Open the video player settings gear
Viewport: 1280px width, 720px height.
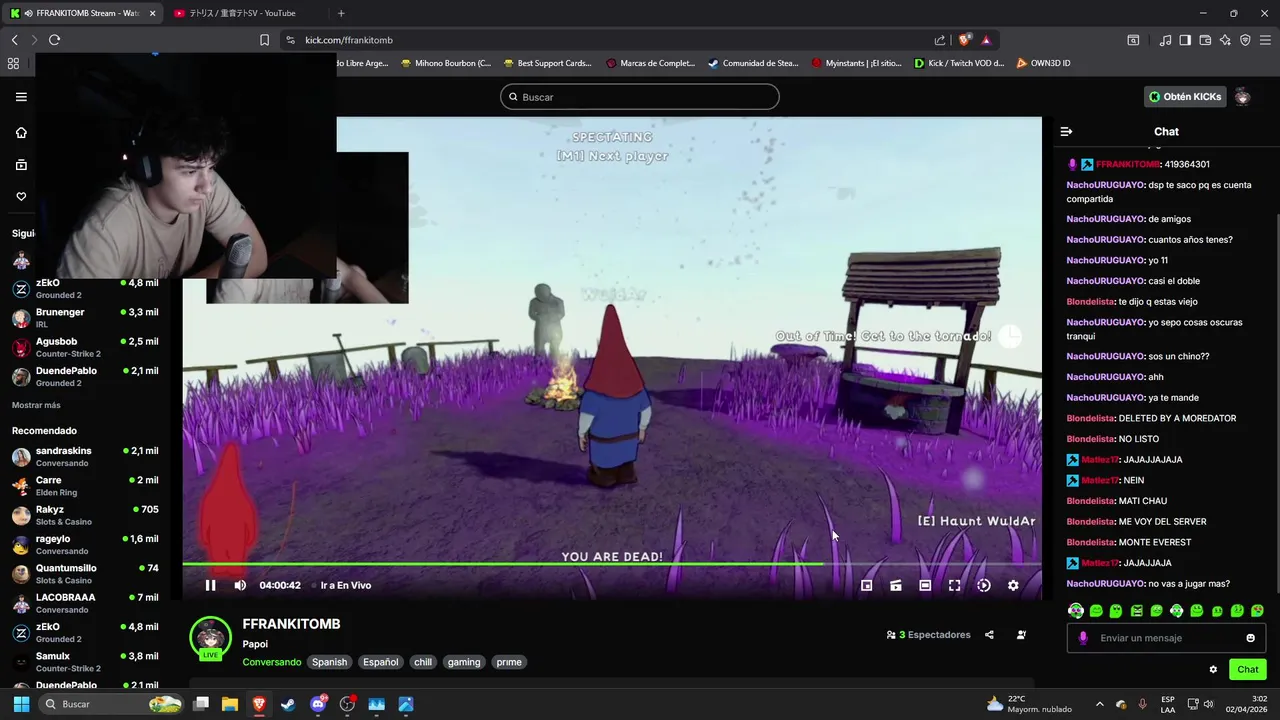pos(1013,585)
